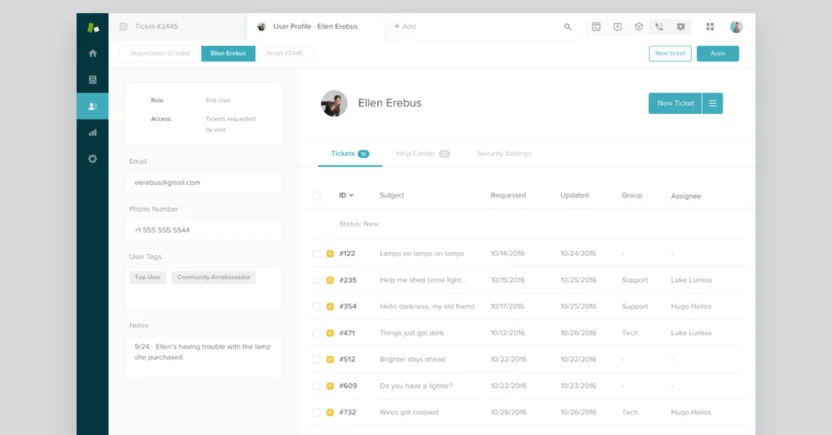Check the select-all tickets checkbox

point(317,196)
